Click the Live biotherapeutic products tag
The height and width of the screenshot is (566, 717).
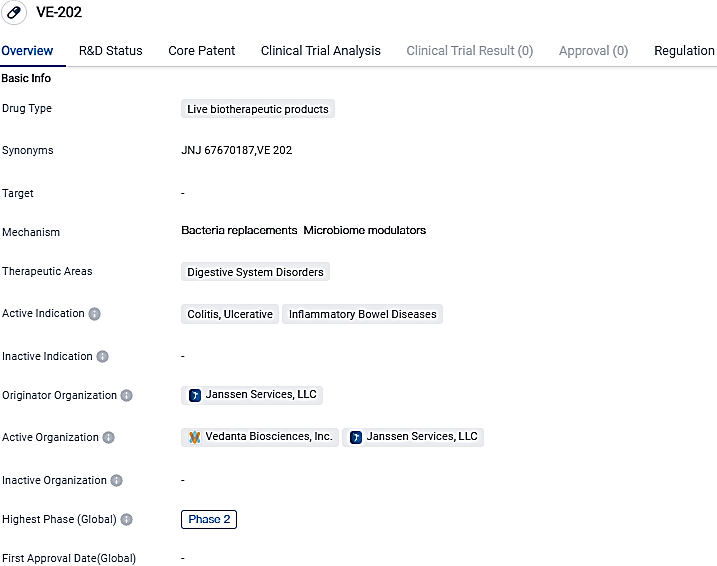(258, 109)
